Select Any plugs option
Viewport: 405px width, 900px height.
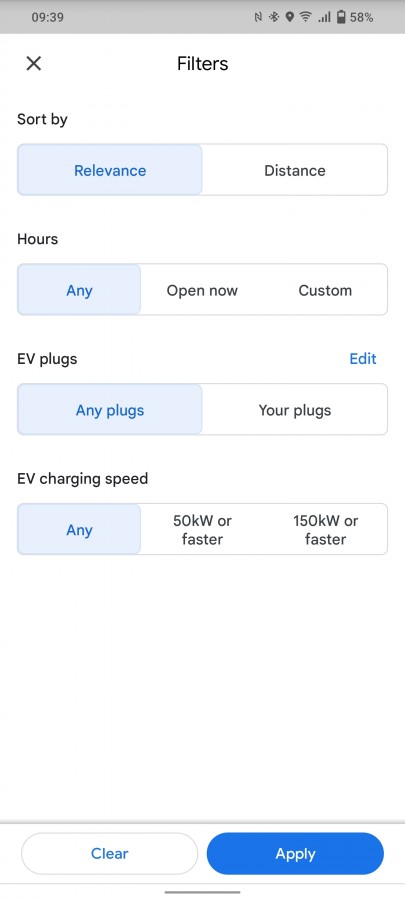(x=110, y=410)
